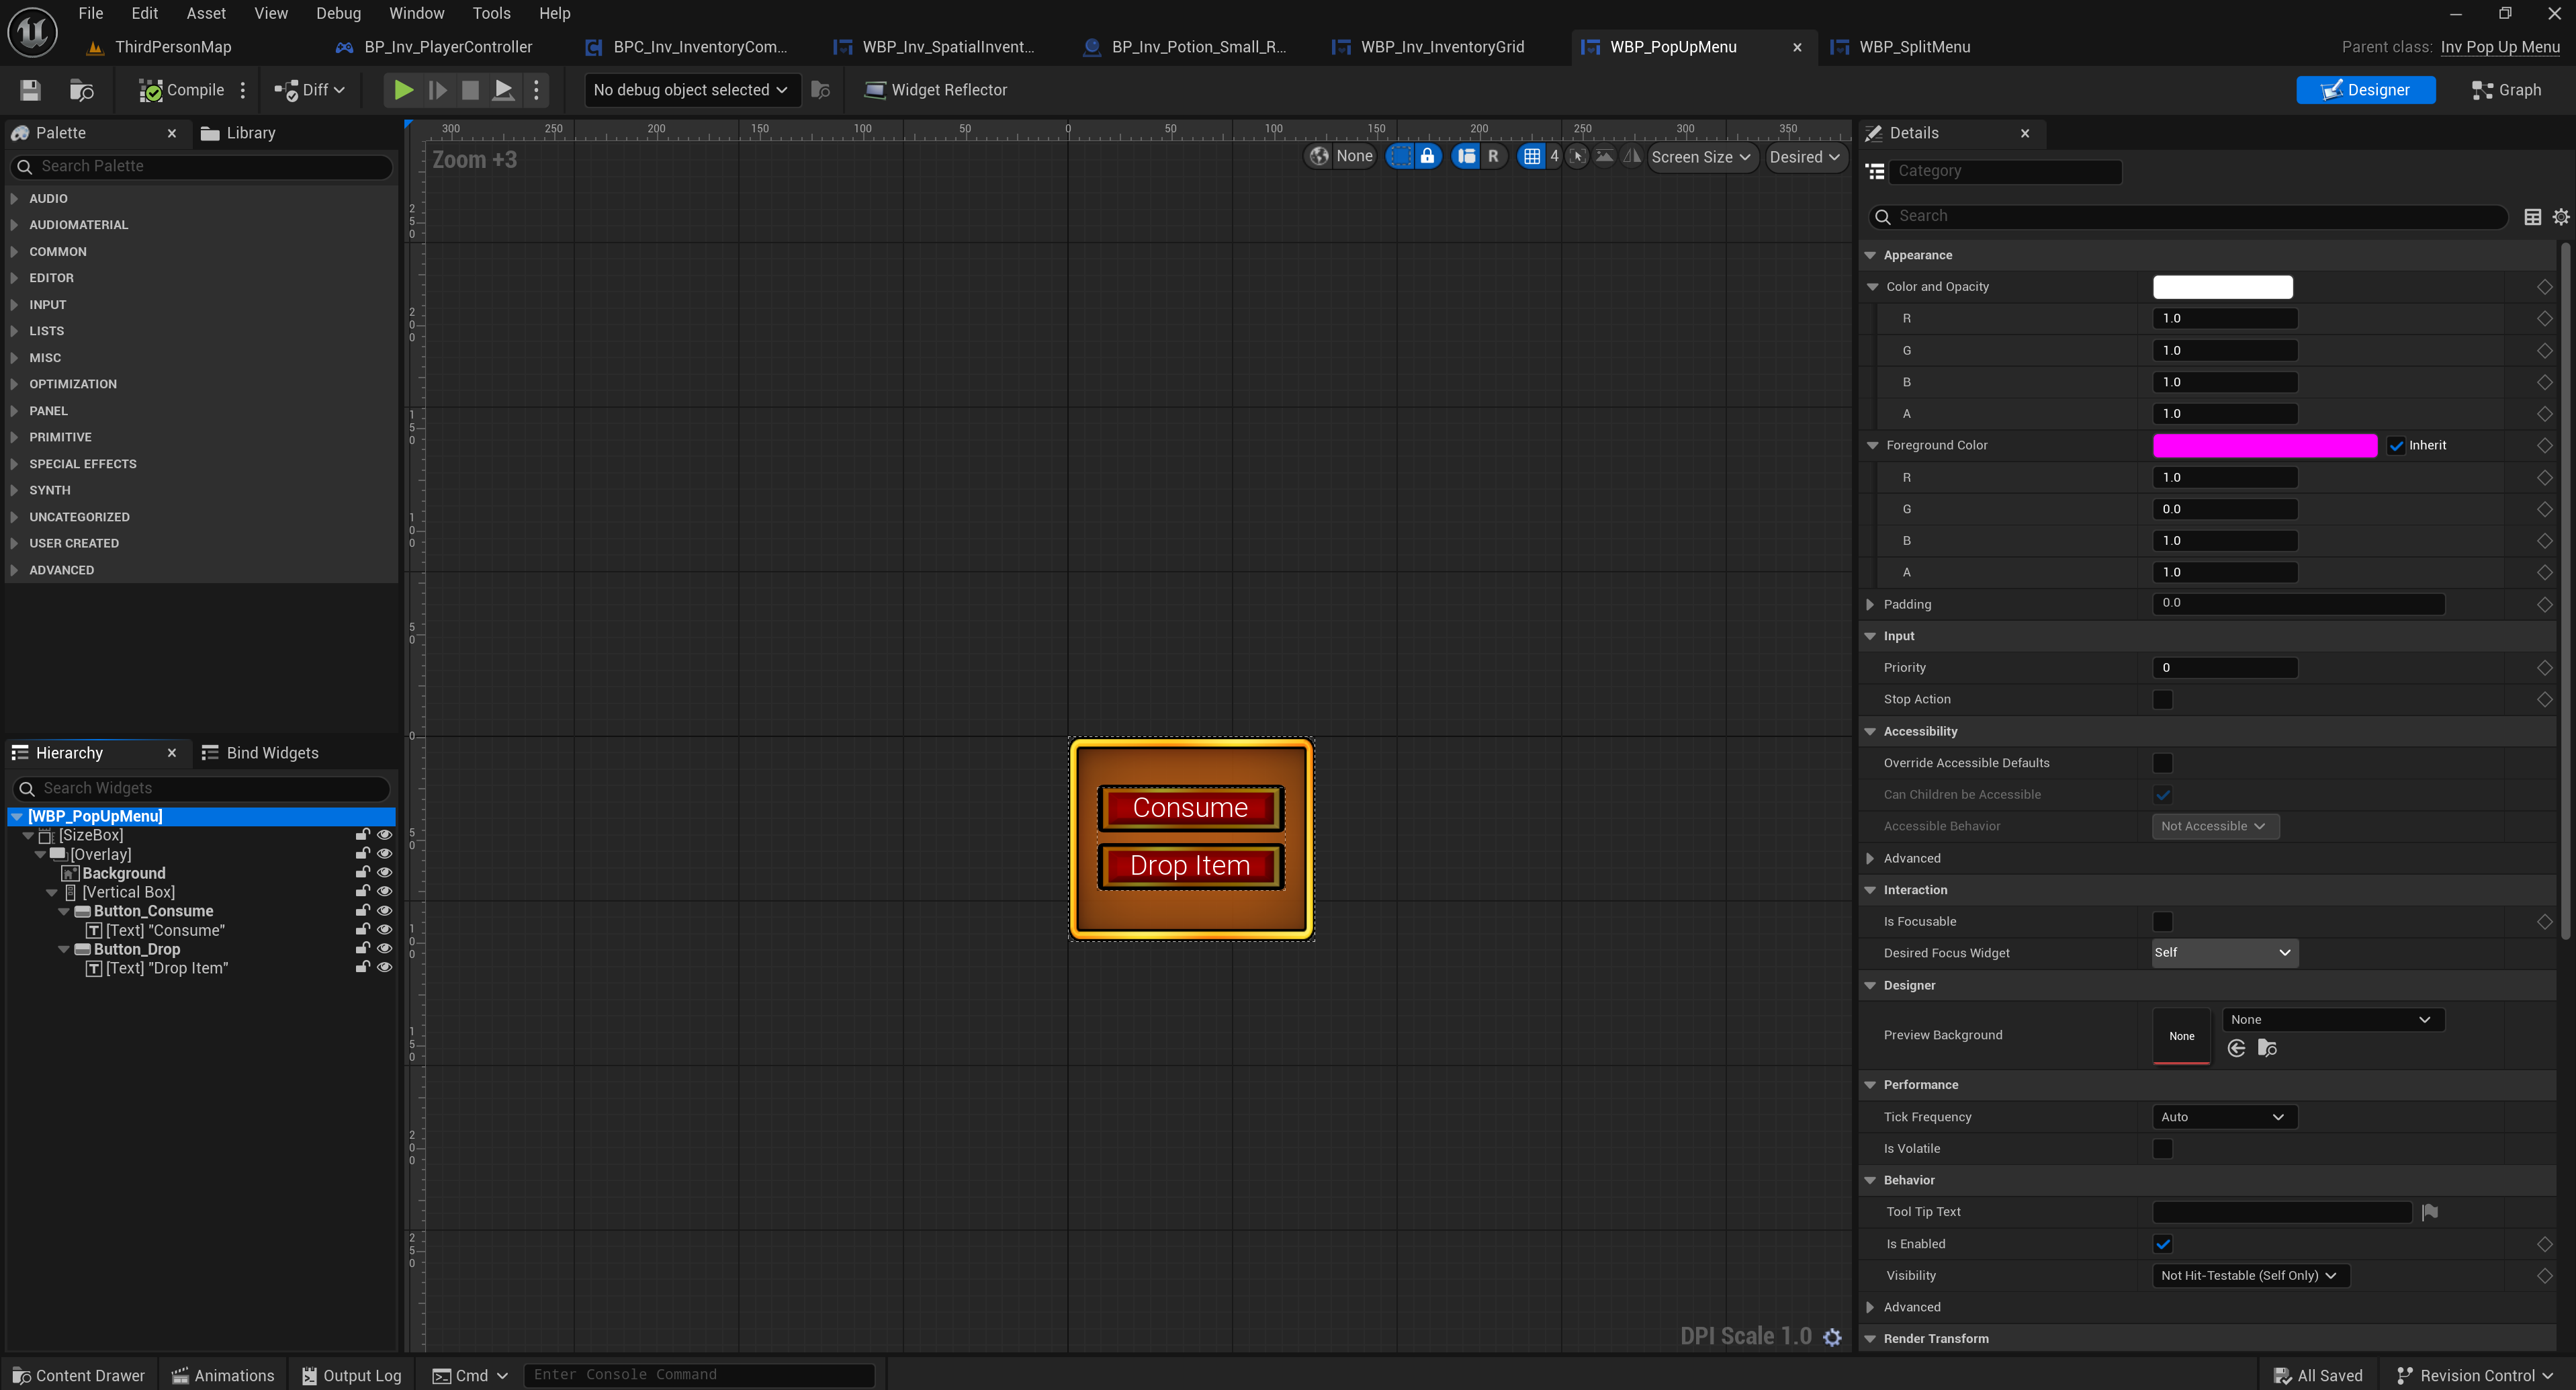Open the Screen Size dropdown

coord(1700,157)
